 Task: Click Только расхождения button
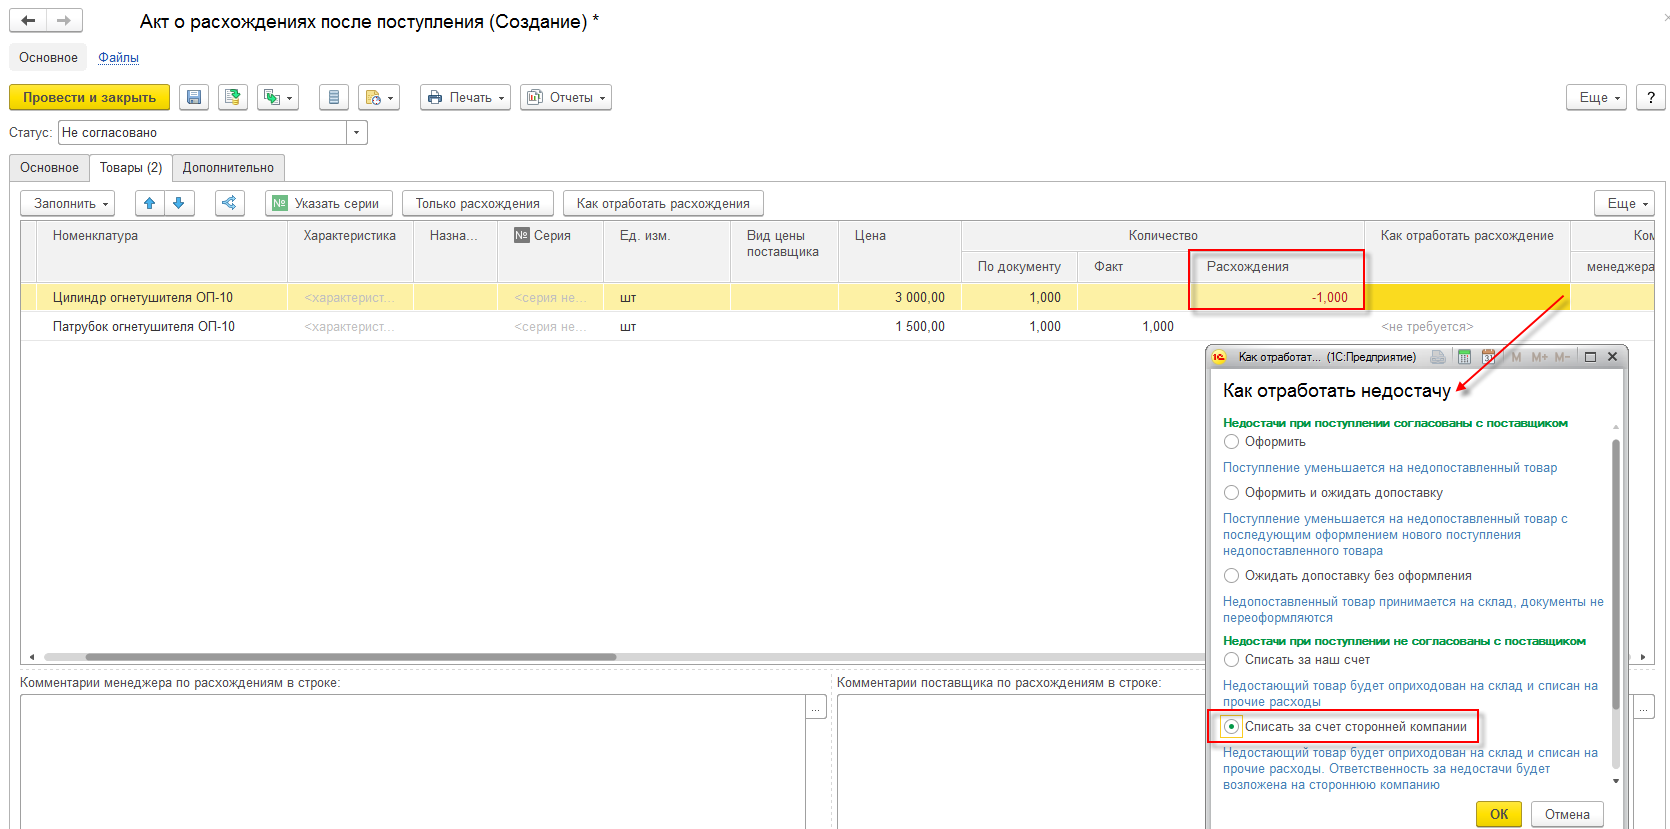[478, 203]
